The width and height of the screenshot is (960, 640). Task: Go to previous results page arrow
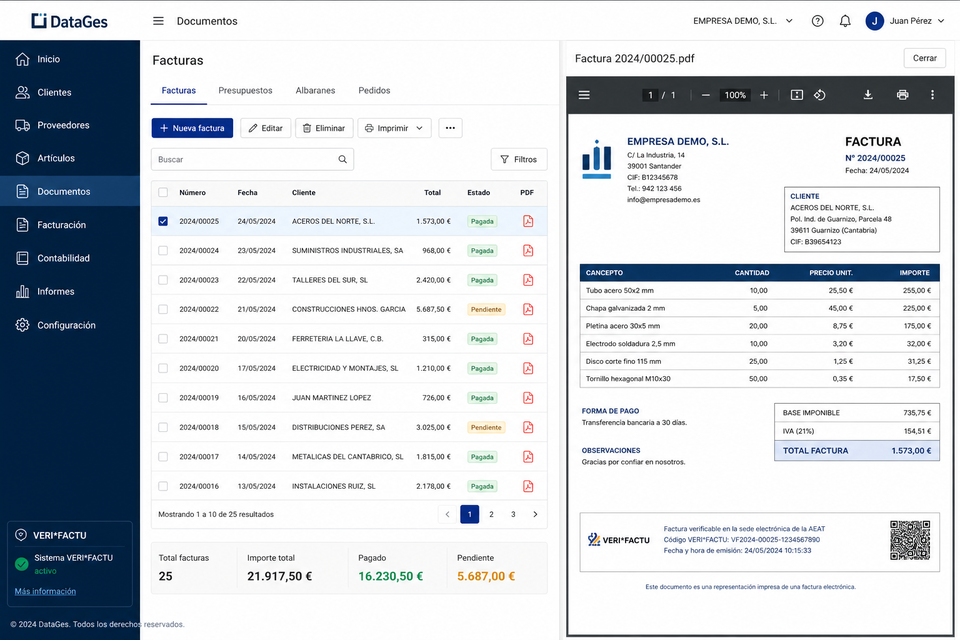pyautogui.click(x=448, y=514)
